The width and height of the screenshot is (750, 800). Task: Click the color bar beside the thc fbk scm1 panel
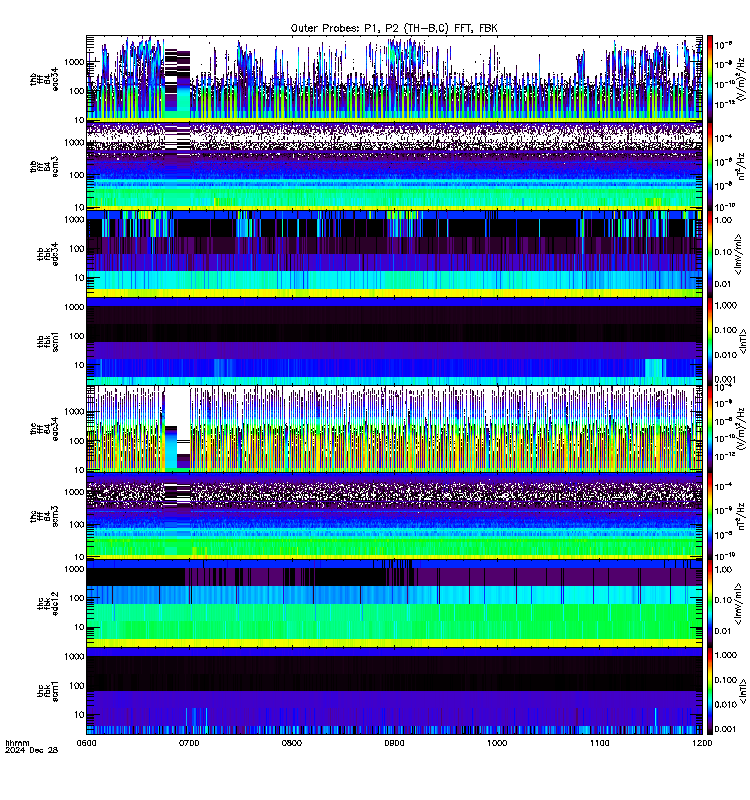710,691
